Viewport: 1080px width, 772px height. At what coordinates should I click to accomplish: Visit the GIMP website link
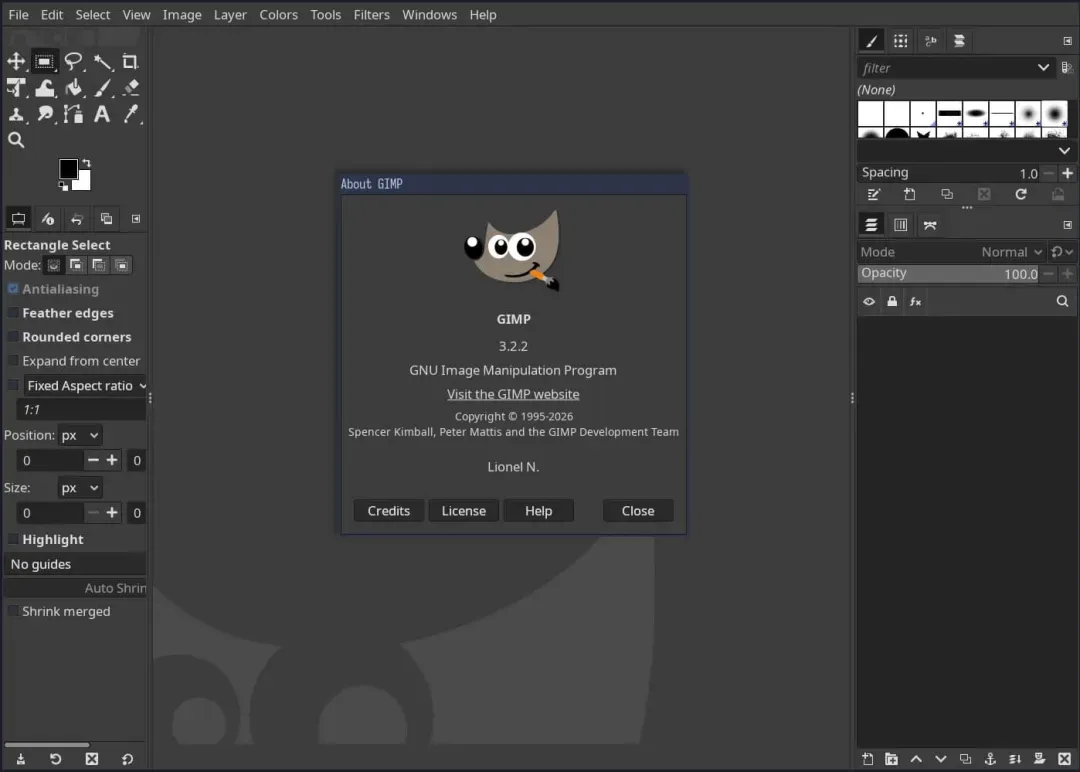513,395
